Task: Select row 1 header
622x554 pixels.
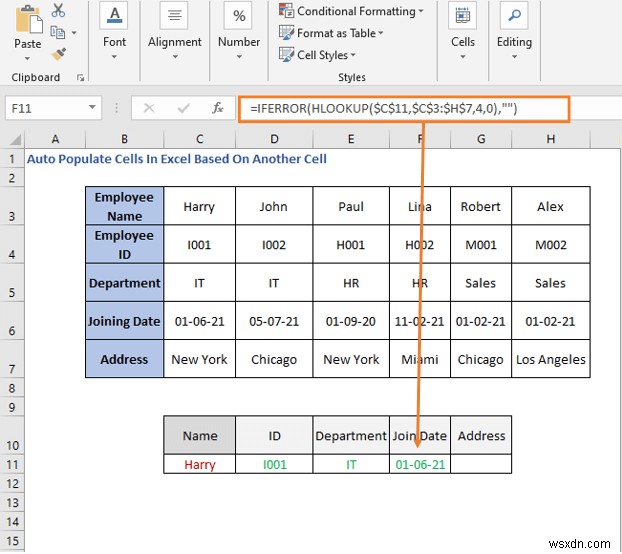Action: click(x=12, y=159)
